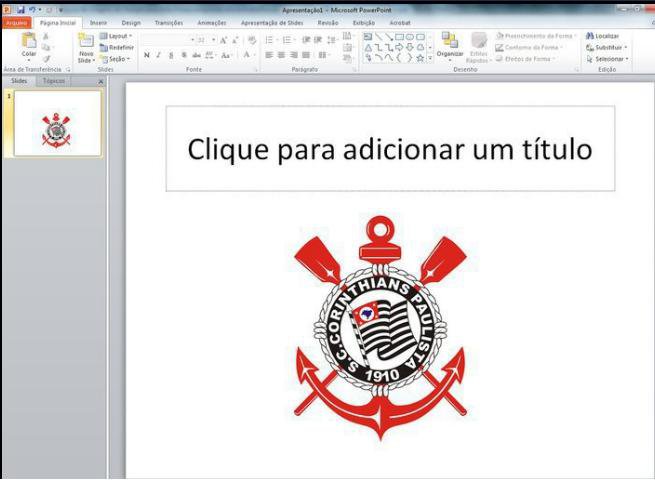Choose the triangle shape in the gallery
Screen dimensions: 655x480
(x=368, y=48)
